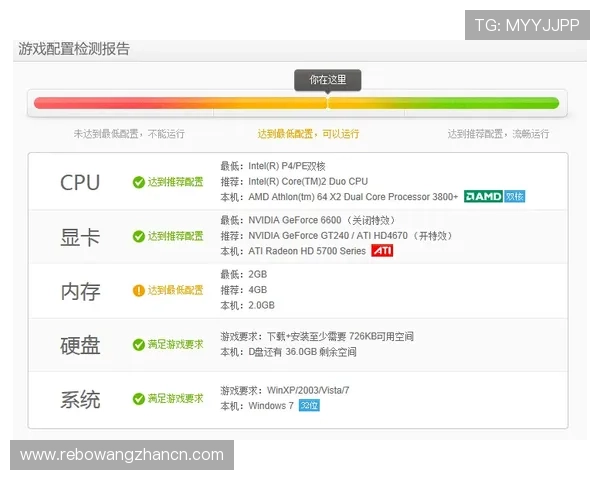The image size is (600, 480).
Task: Click the blue 双核 badge
Action: tap(514, 196)
